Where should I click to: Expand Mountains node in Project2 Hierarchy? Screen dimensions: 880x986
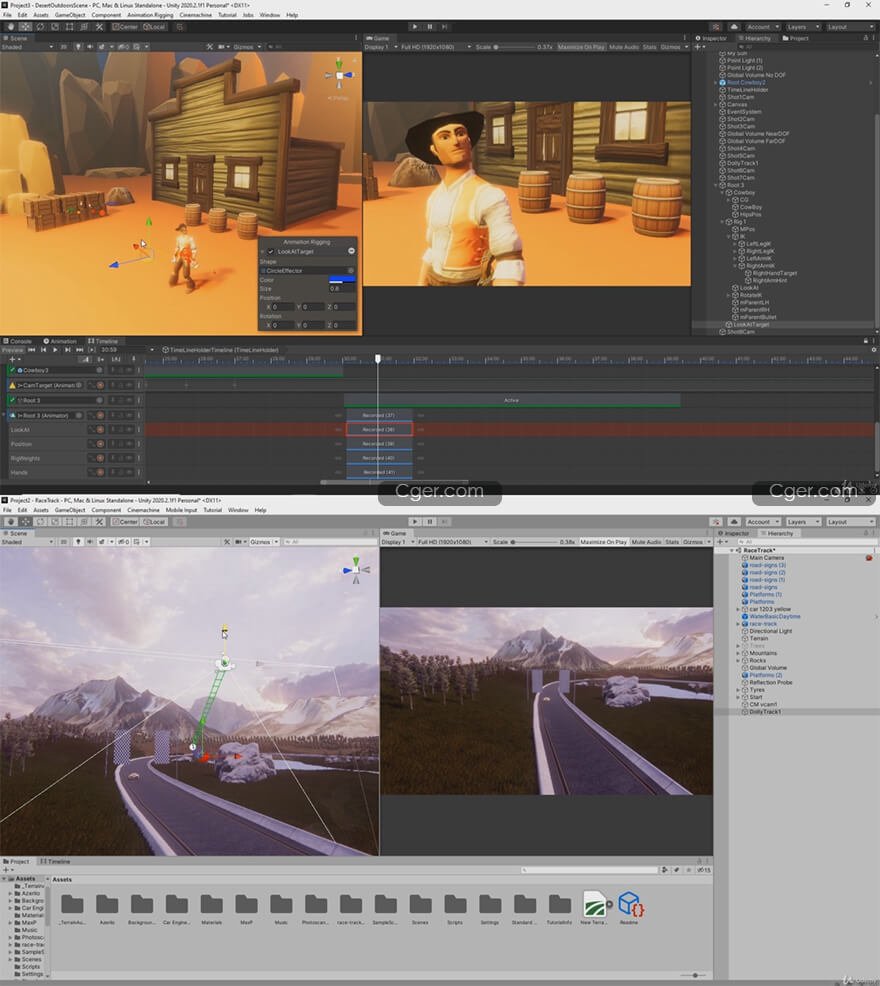tap(738, 653)
